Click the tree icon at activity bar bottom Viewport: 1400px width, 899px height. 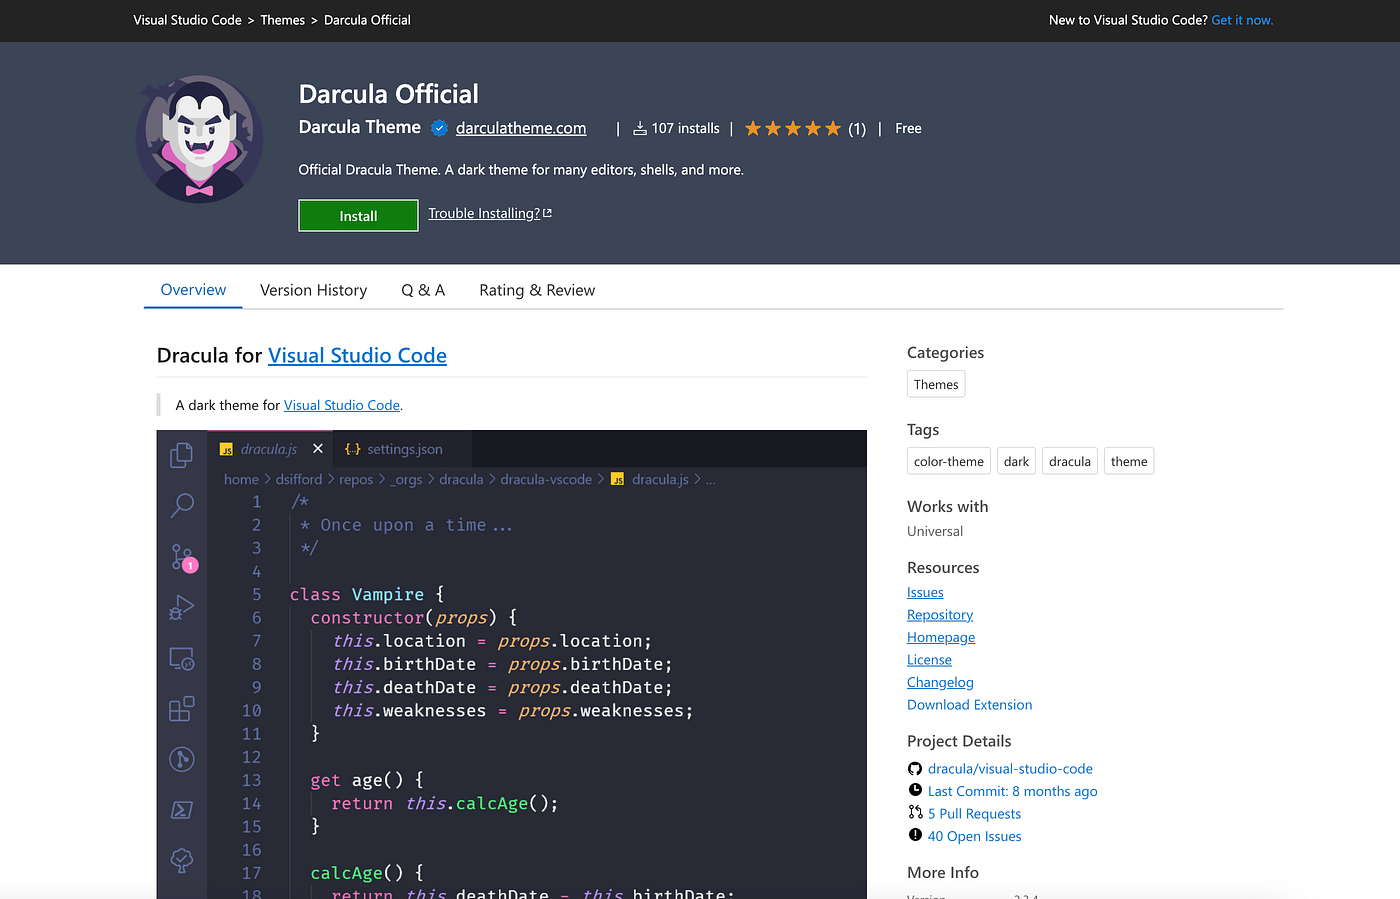[181, 860]
